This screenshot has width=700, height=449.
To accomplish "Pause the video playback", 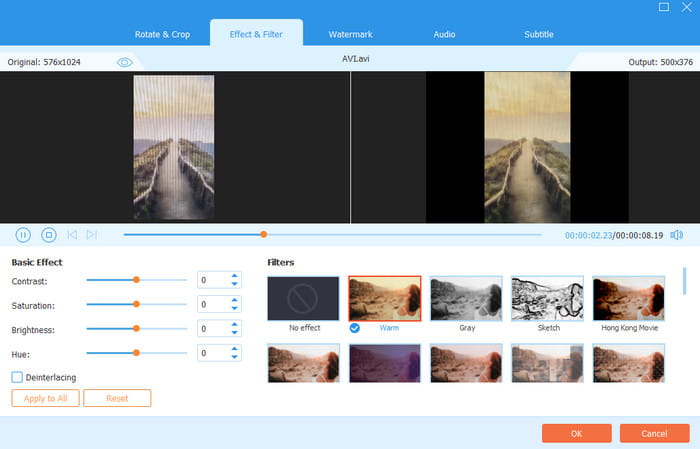I will tap(23, 235).
